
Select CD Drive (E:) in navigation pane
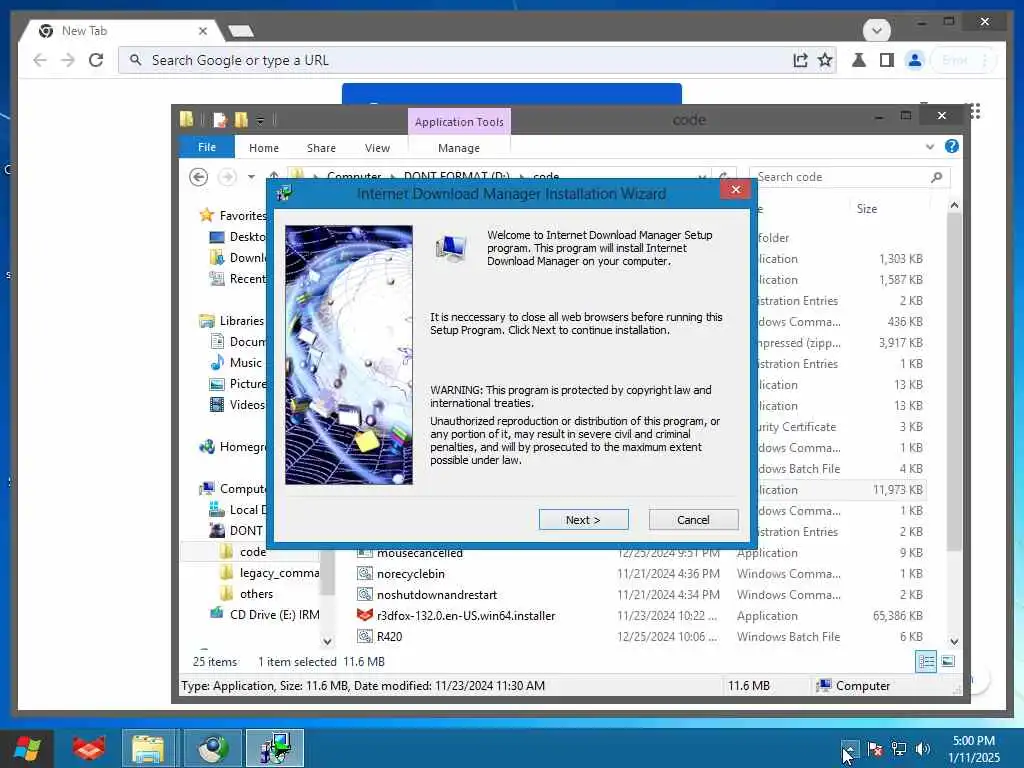pyautogui.click(x=274, y=615)
